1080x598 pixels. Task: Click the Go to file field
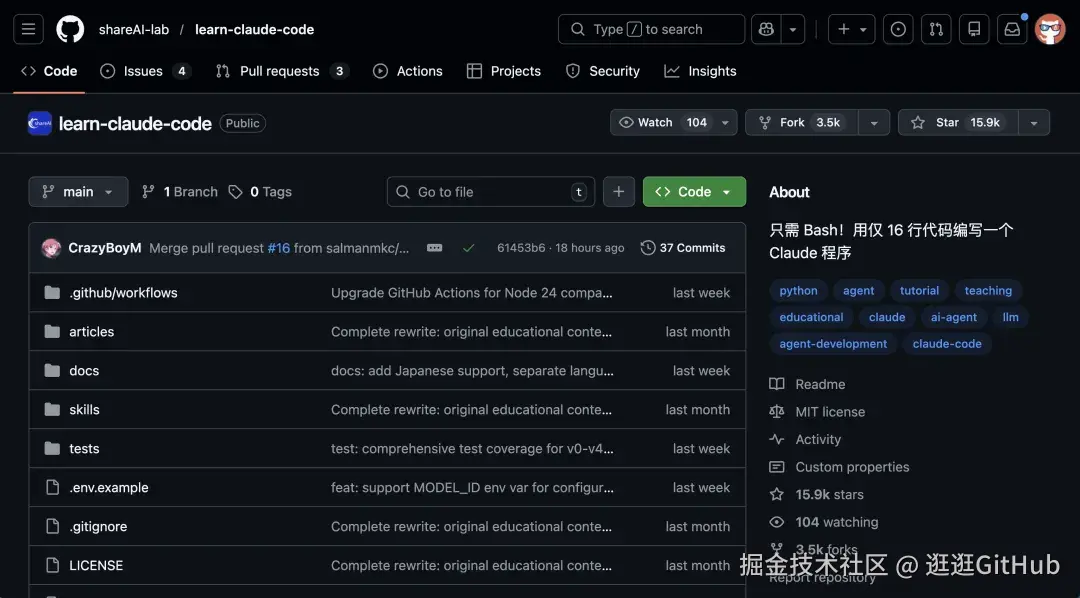(x=490, y=192)
